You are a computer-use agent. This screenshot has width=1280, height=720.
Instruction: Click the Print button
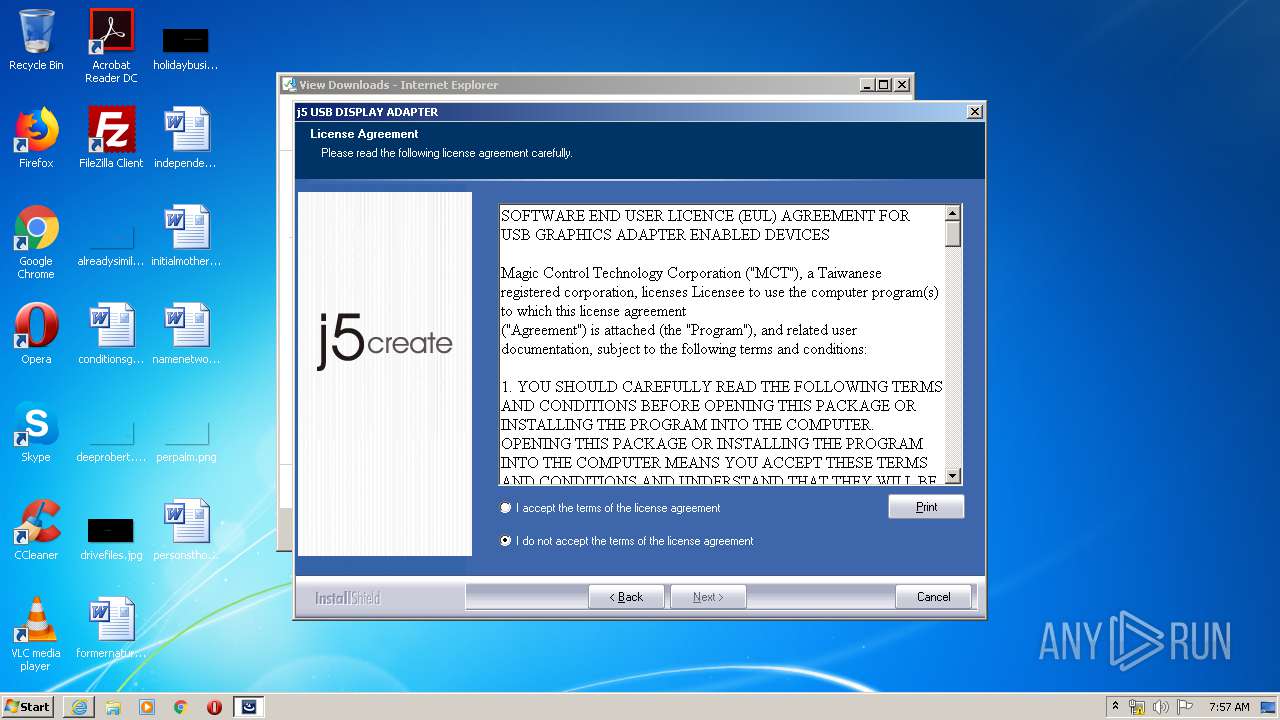(926, 507)
